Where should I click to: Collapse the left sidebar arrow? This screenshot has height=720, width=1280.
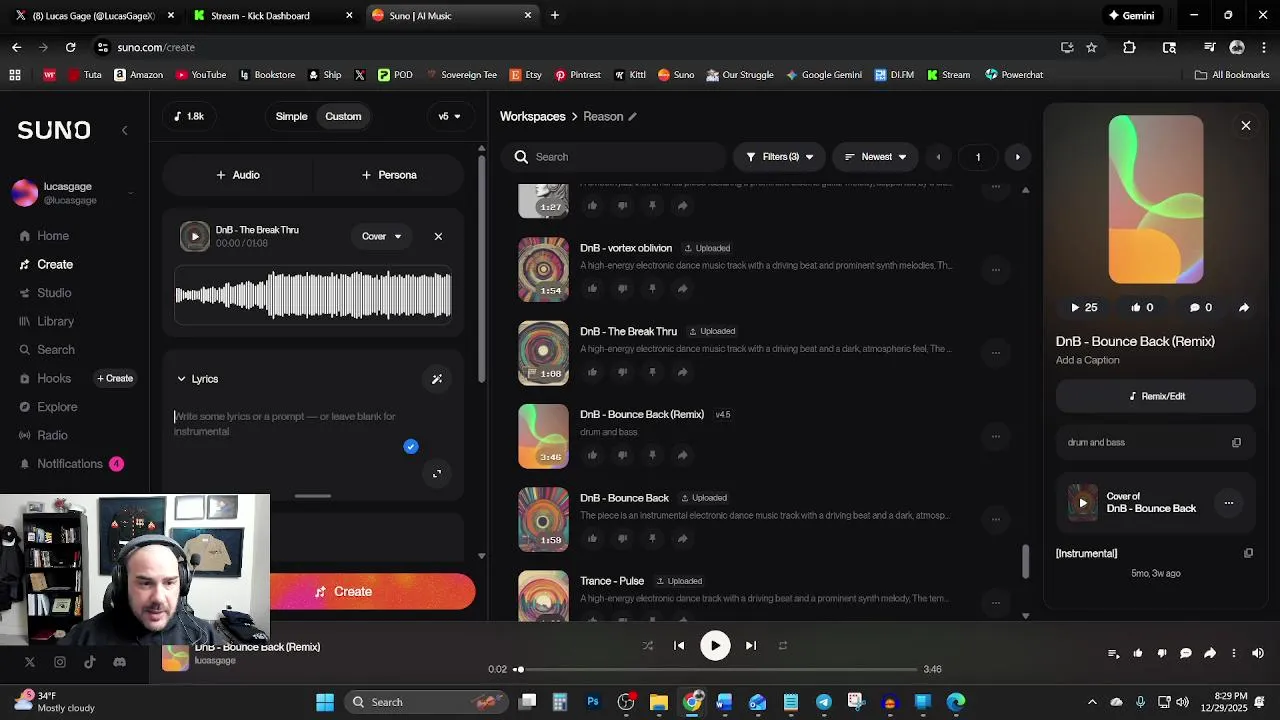[124, 130]
